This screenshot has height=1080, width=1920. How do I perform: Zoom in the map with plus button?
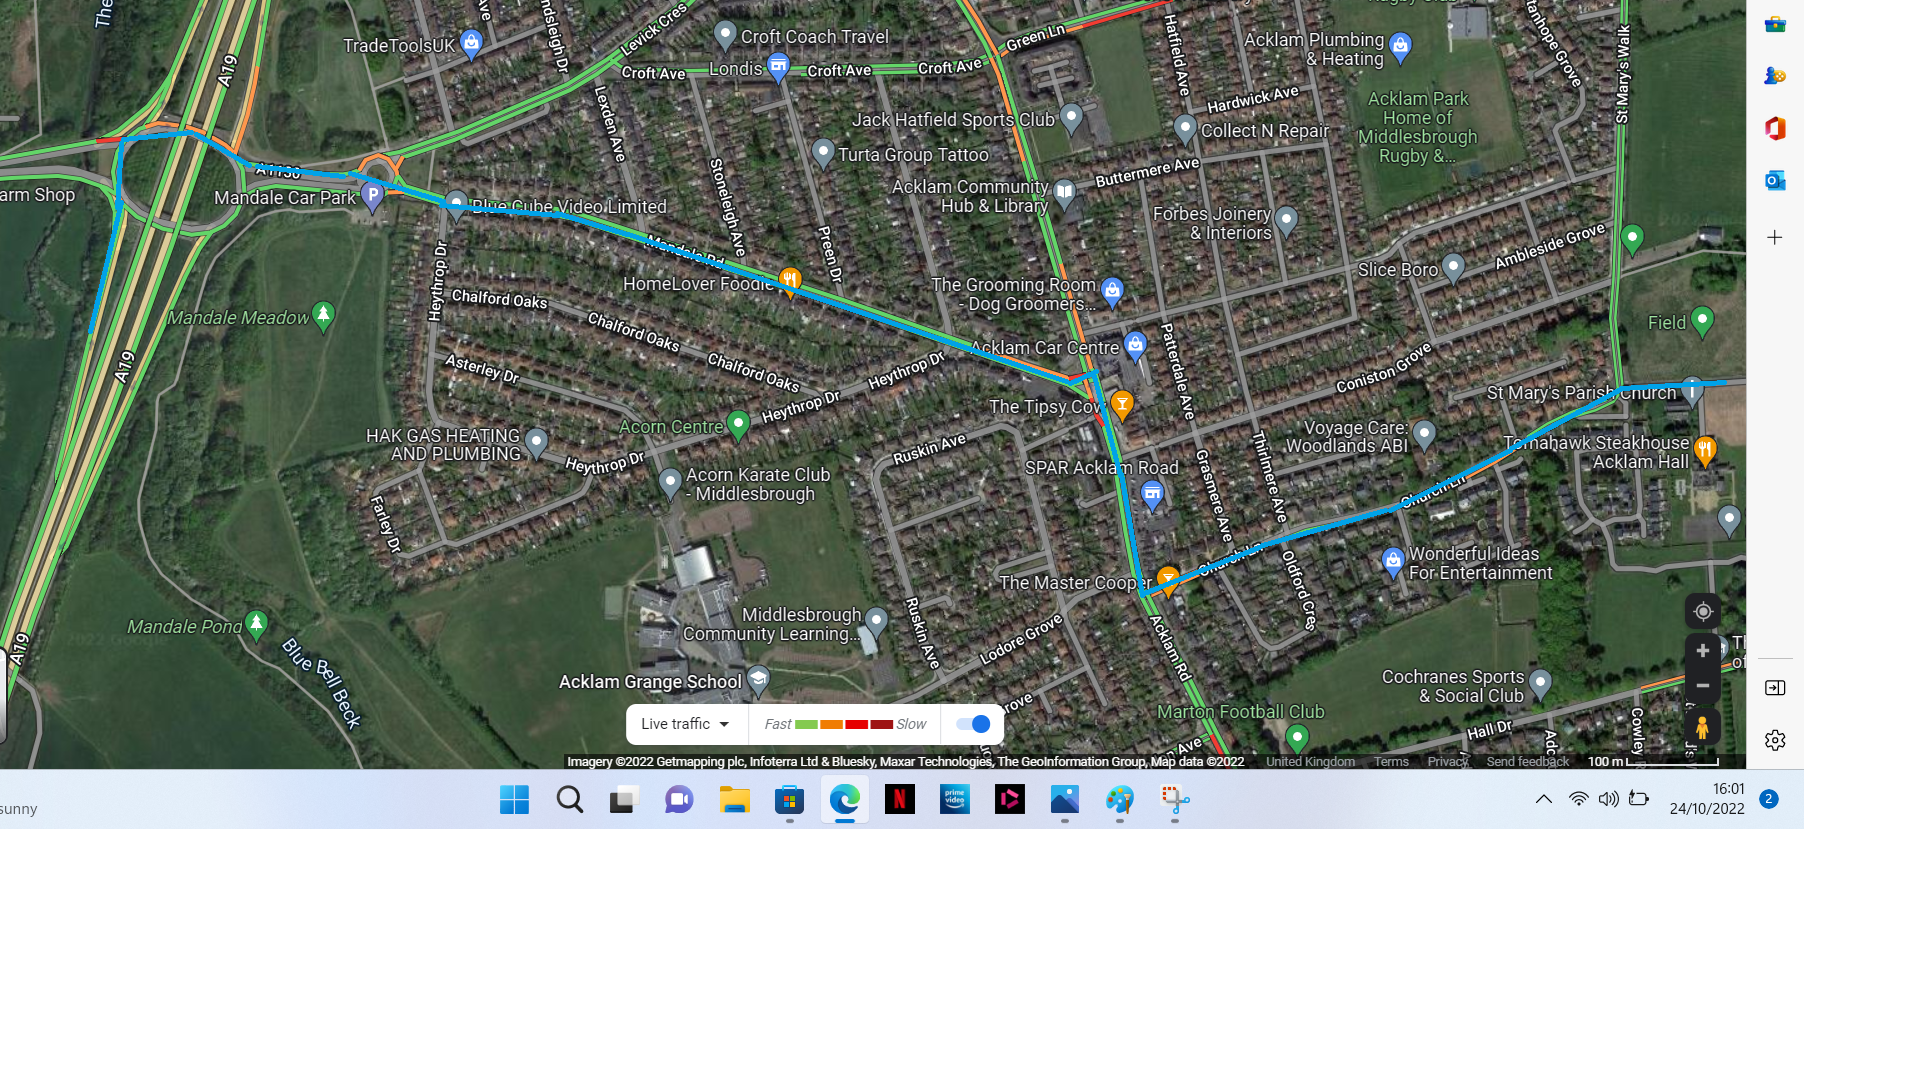[x=1703, y=651]
